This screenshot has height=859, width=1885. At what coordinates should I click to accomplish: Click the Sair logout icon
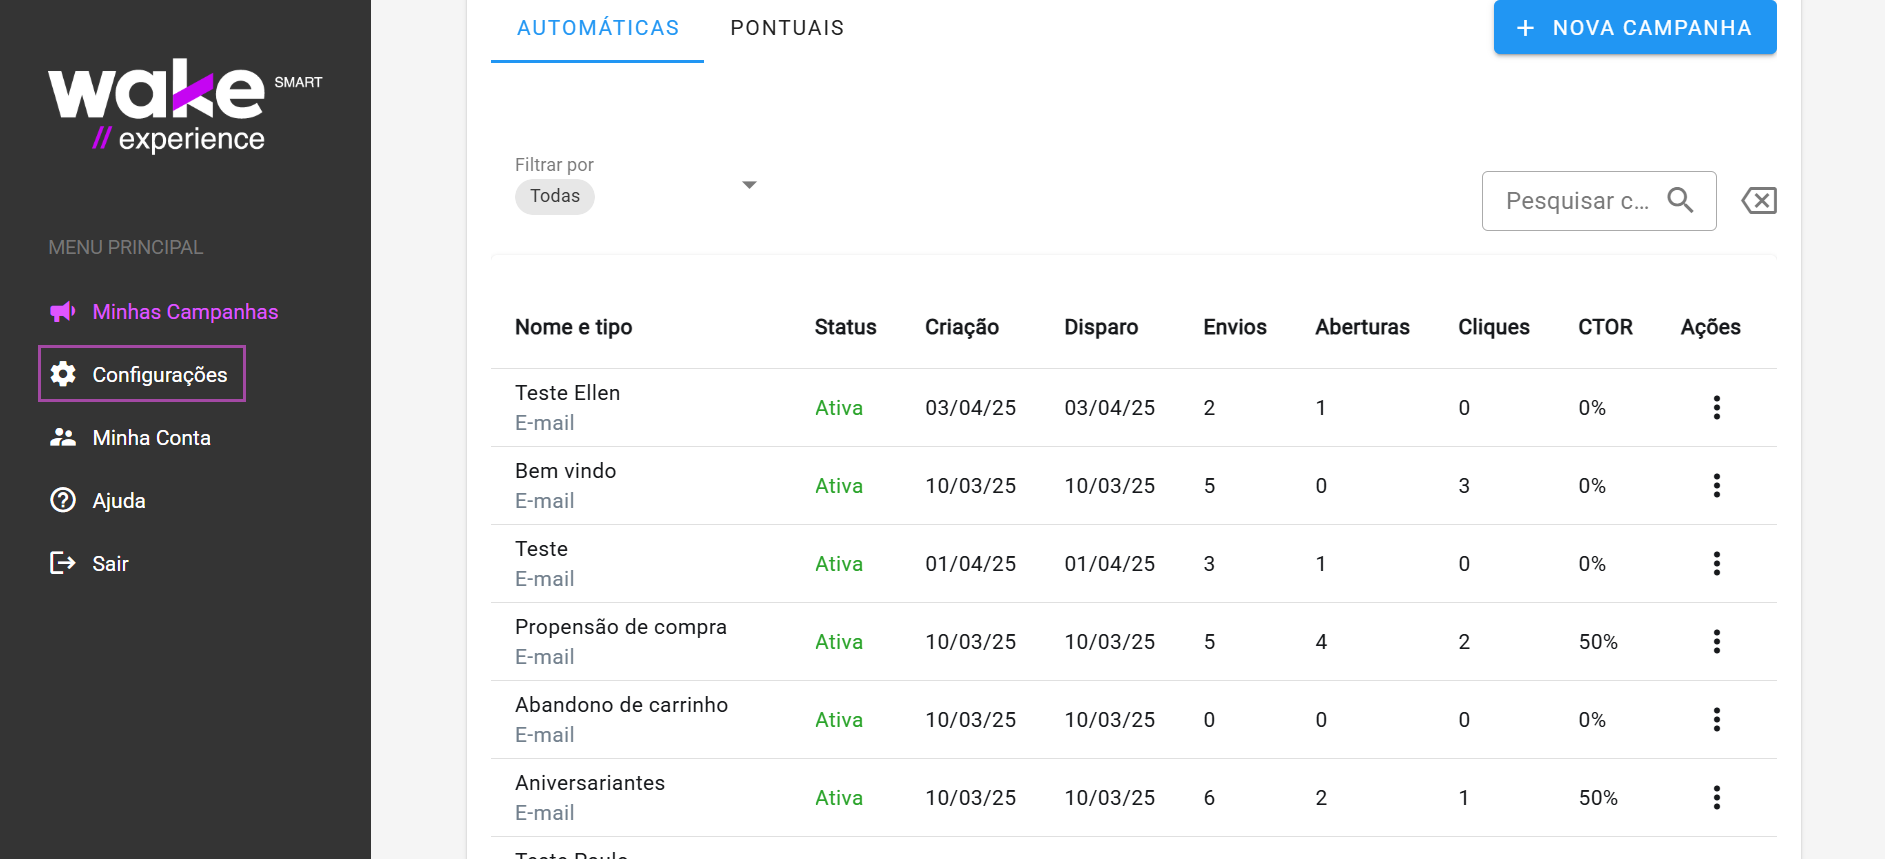[63, 563]
